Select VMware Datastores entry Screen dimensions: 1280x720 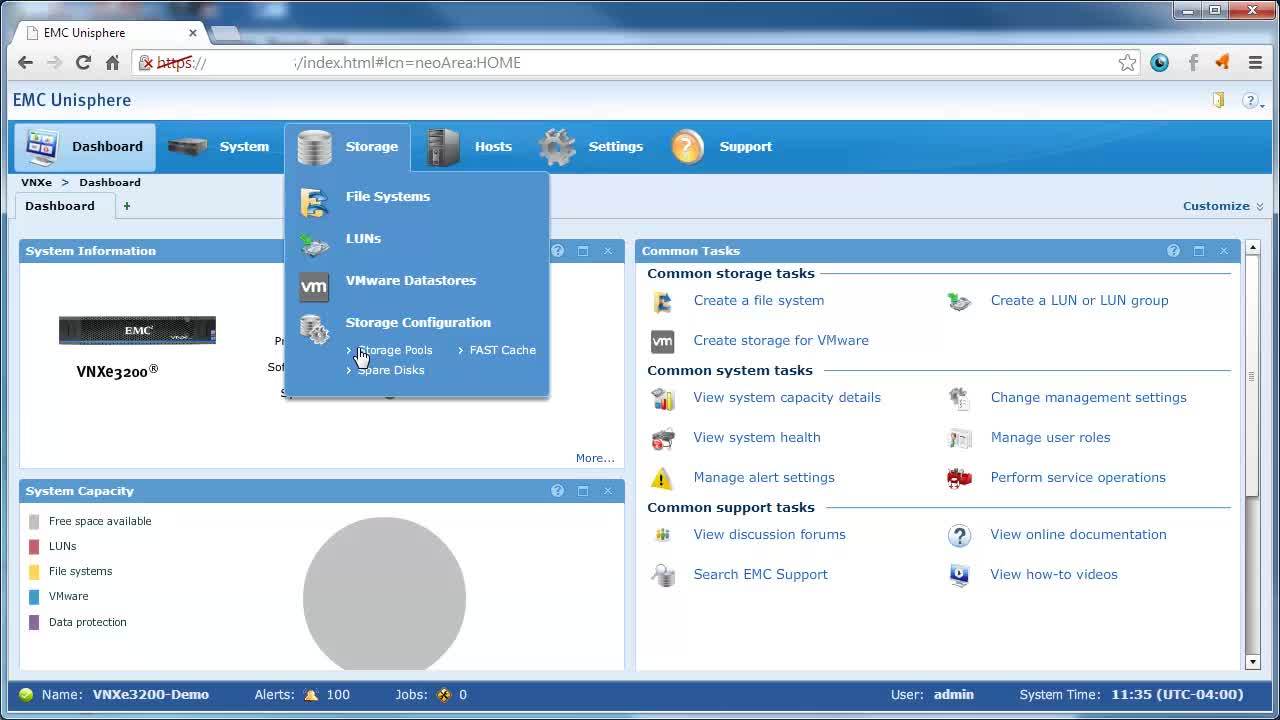(411, 280)
